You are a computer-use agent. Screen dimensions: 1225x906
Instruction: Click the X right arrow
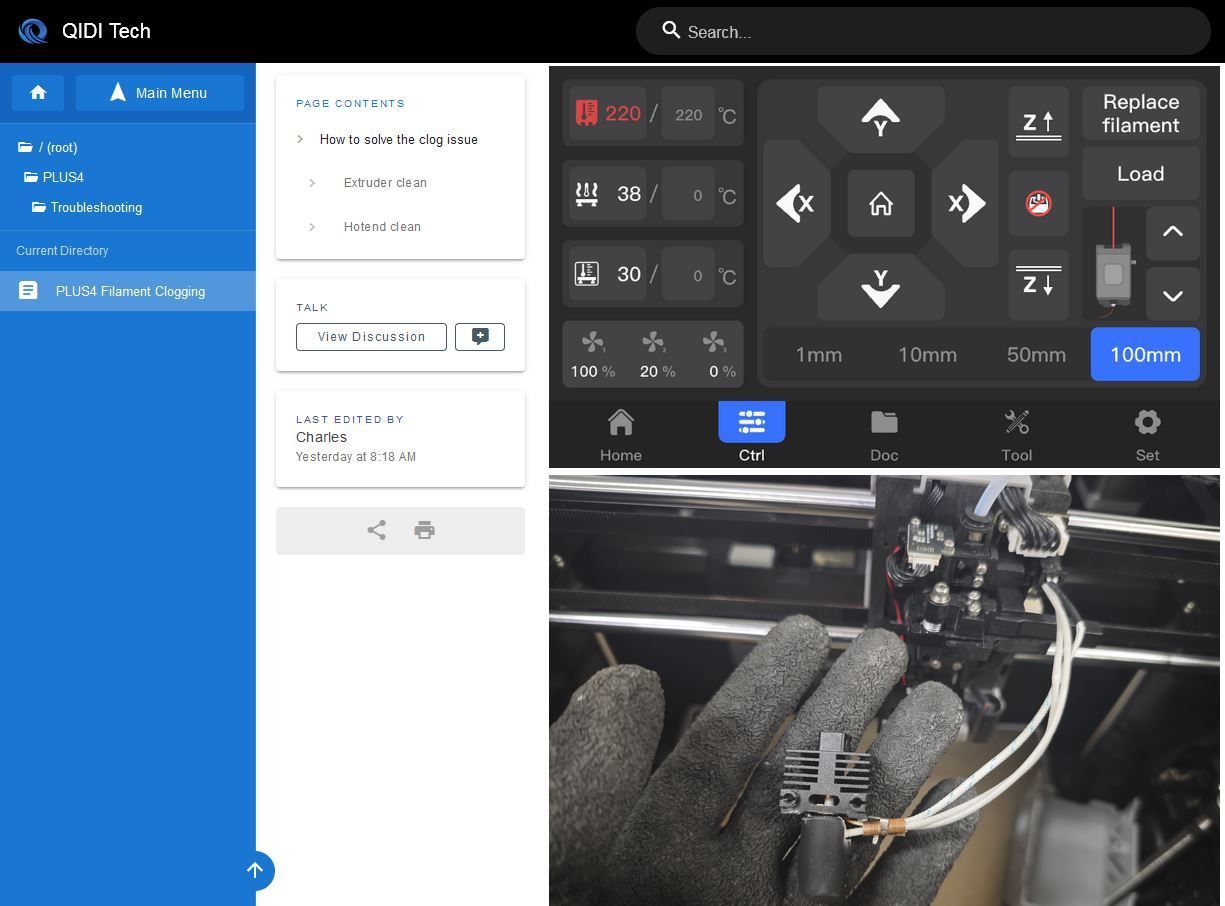point(965,204)
